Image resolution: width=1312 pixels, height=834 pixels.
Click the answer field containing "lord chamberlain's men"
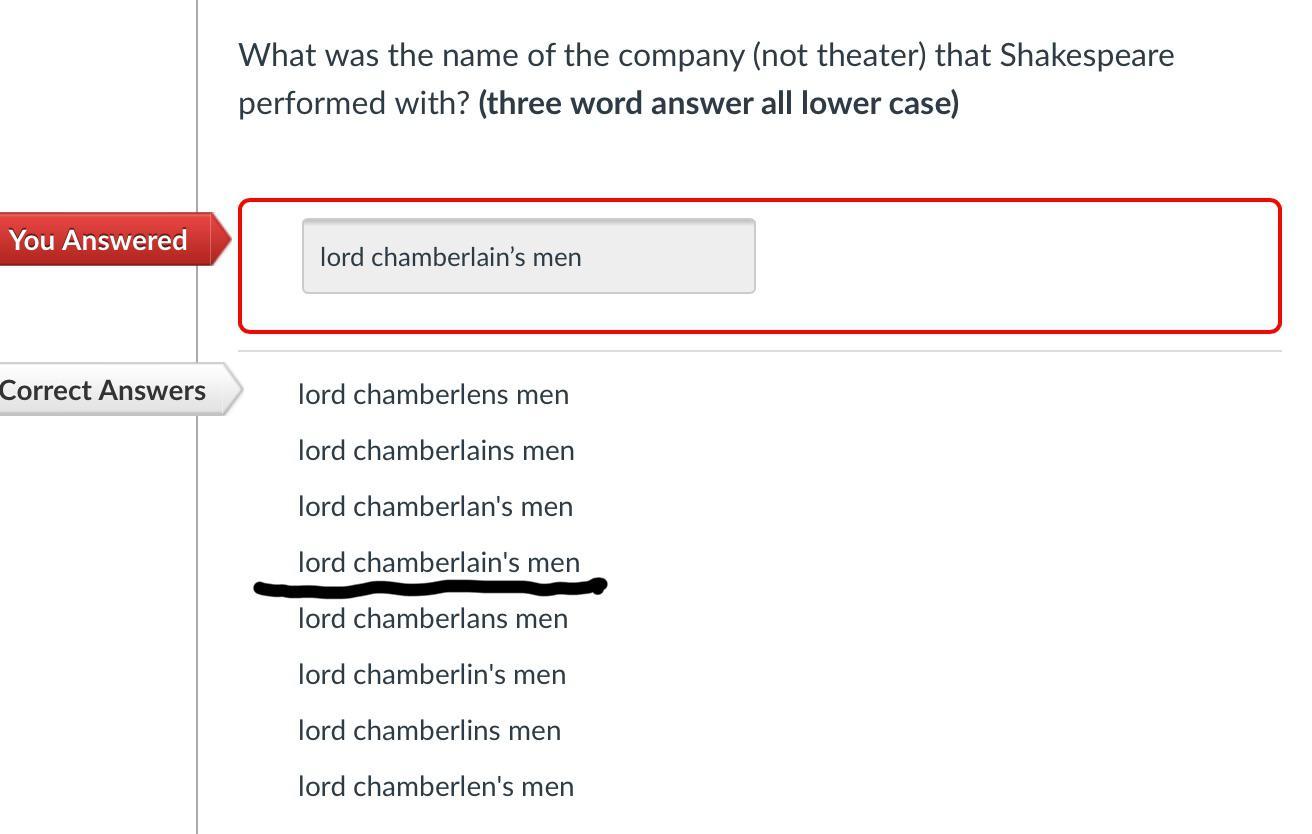coord(528,257)
